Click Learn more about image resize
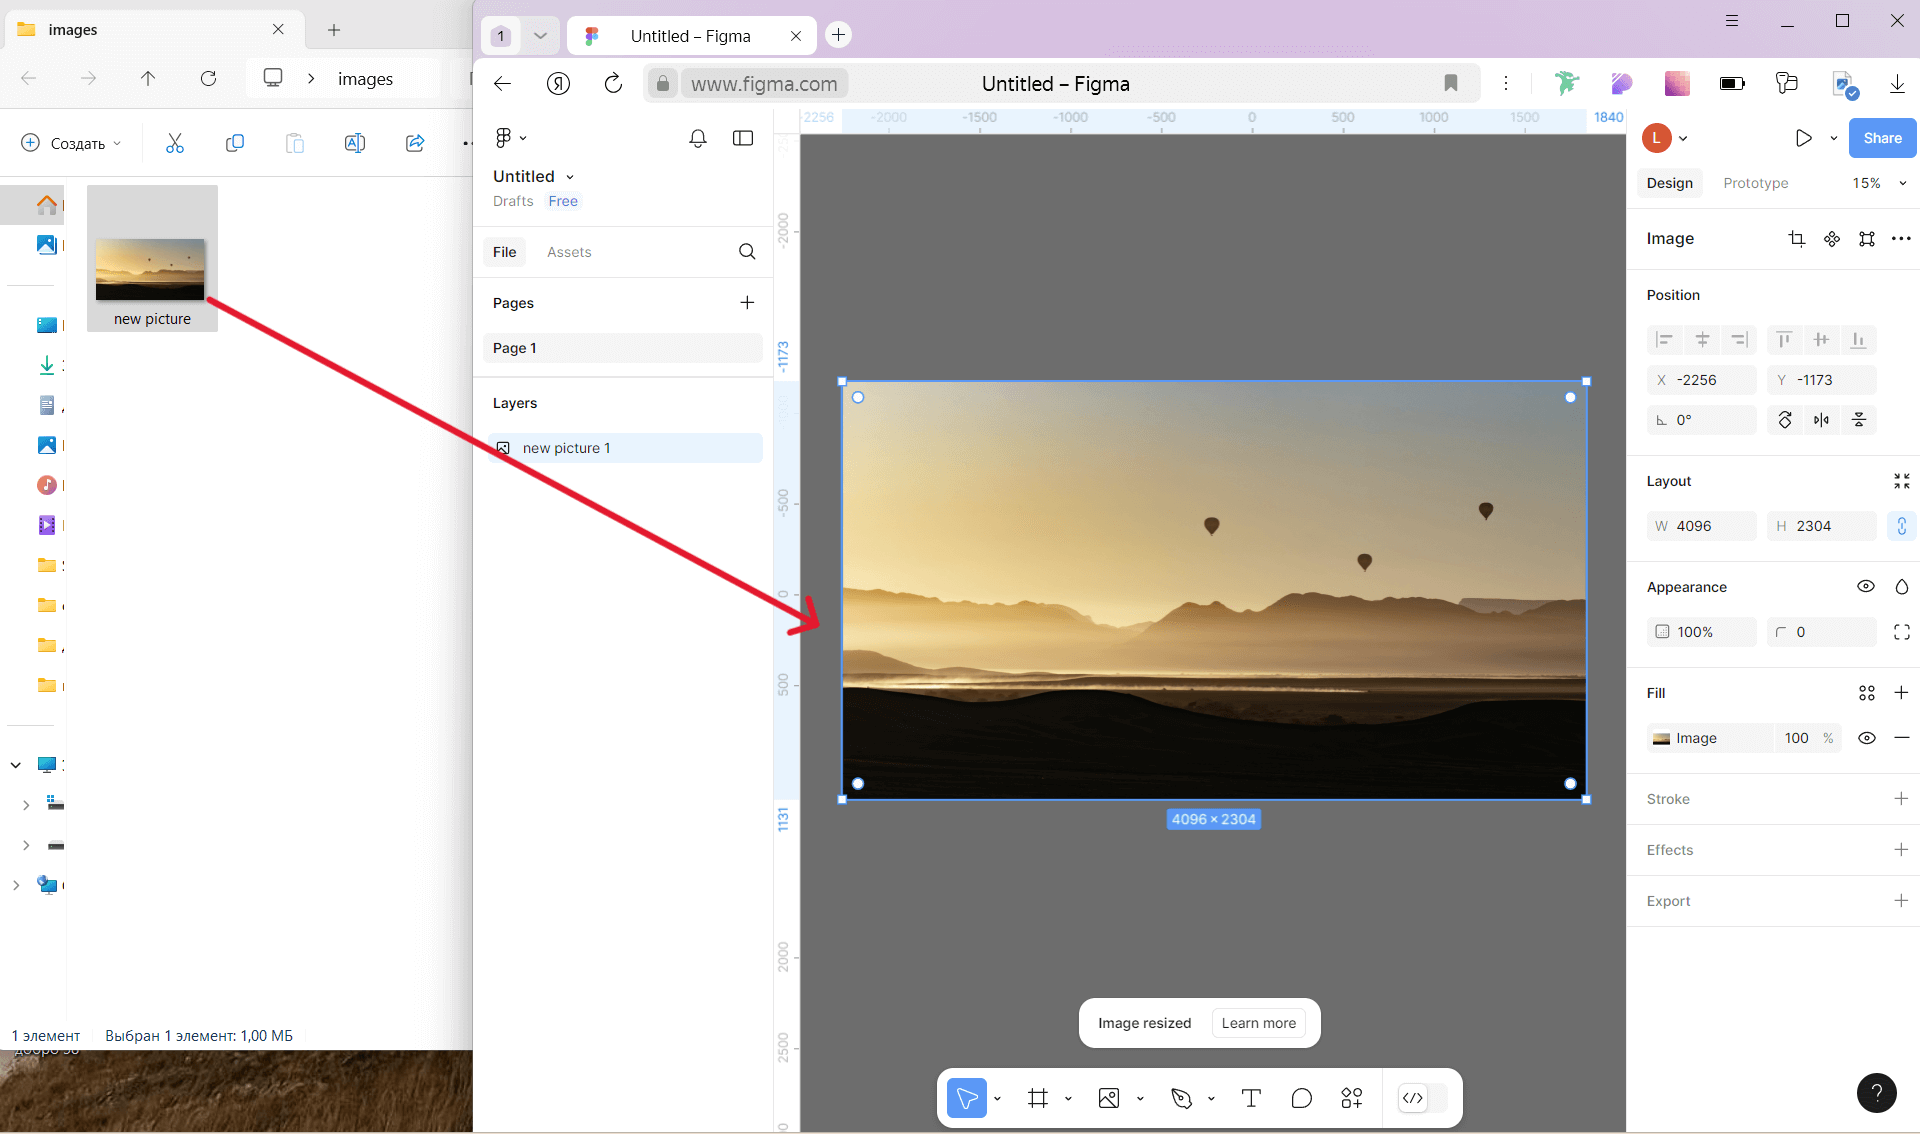The width and height of the screenshot is (1920, 1134). [1258, 1022]
